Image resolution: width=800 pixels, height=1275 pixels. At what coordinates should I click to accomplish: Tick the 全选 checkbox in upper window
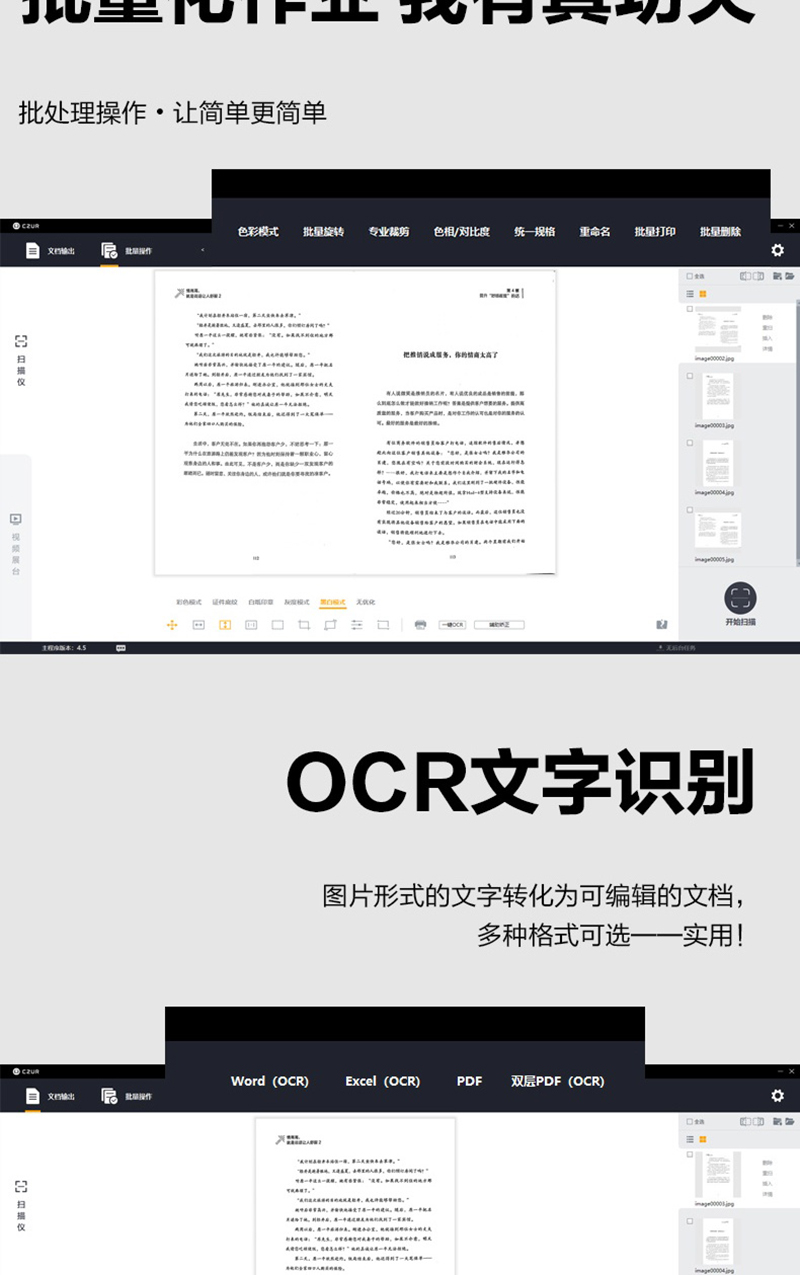[689, 276]
